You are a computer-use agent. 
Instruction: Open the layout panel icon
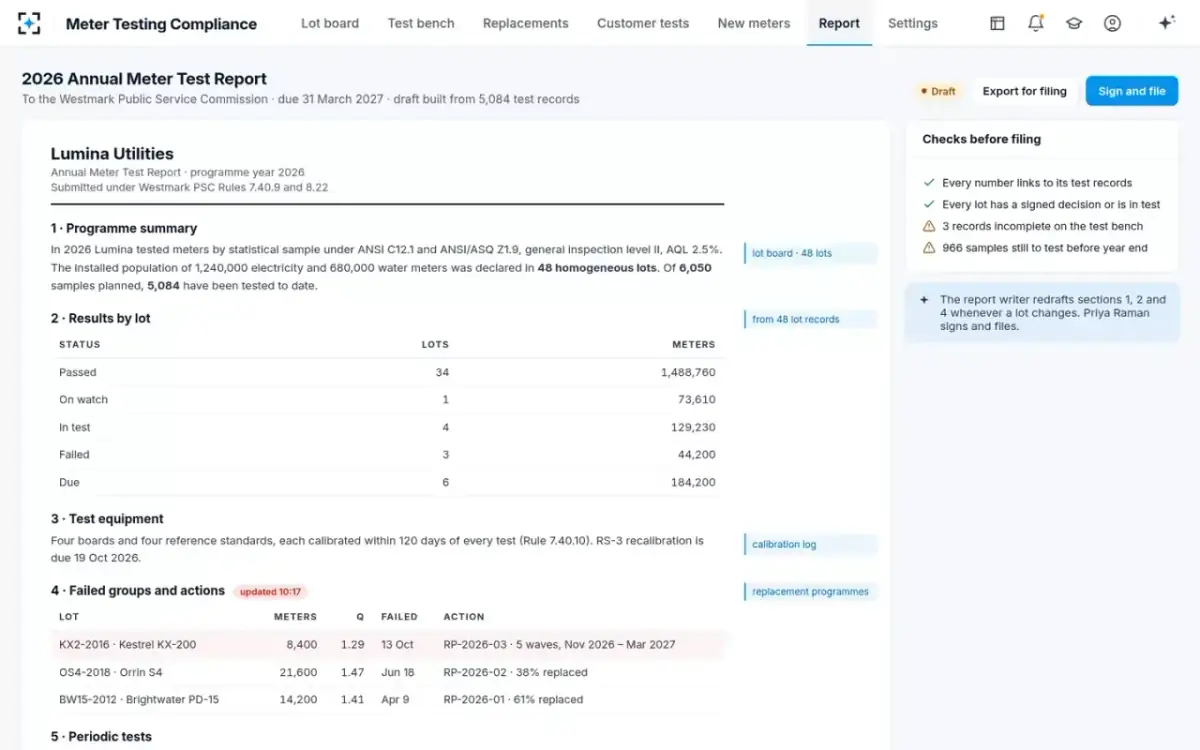coord(997,23)
